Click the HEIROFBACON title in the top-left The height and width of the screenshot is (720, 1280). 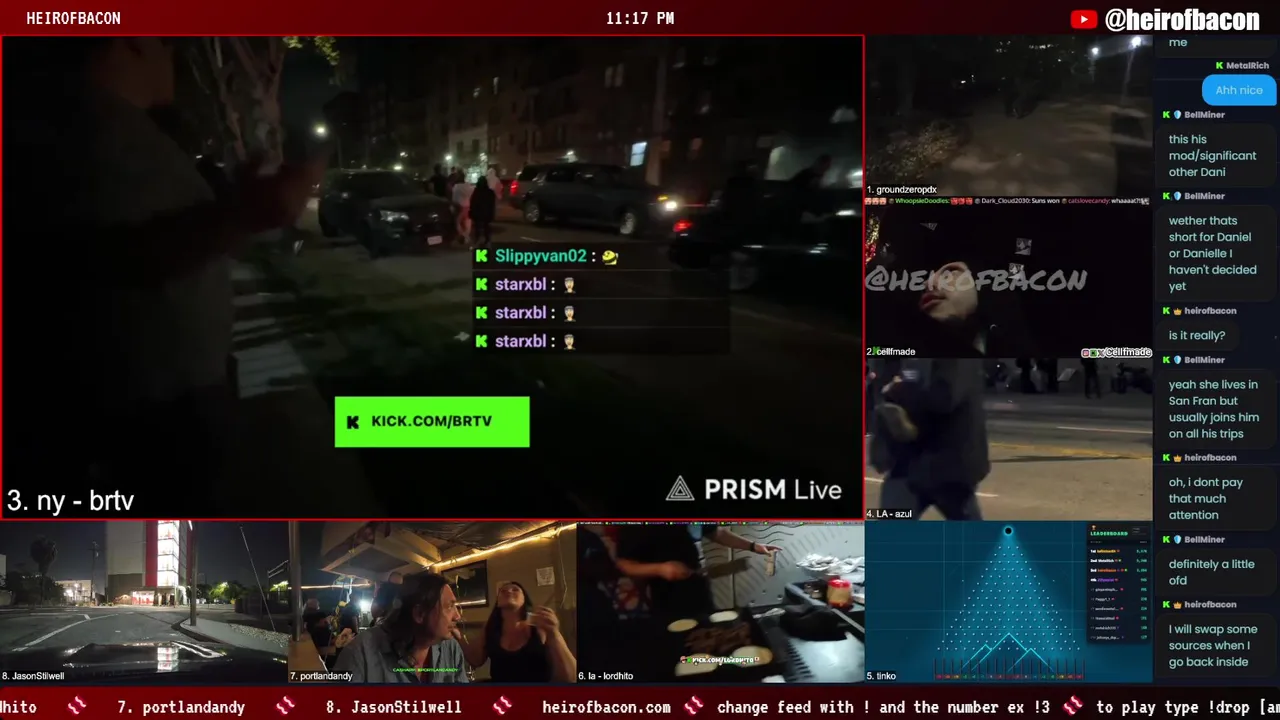pyautogui.click(x=73, y=19)
